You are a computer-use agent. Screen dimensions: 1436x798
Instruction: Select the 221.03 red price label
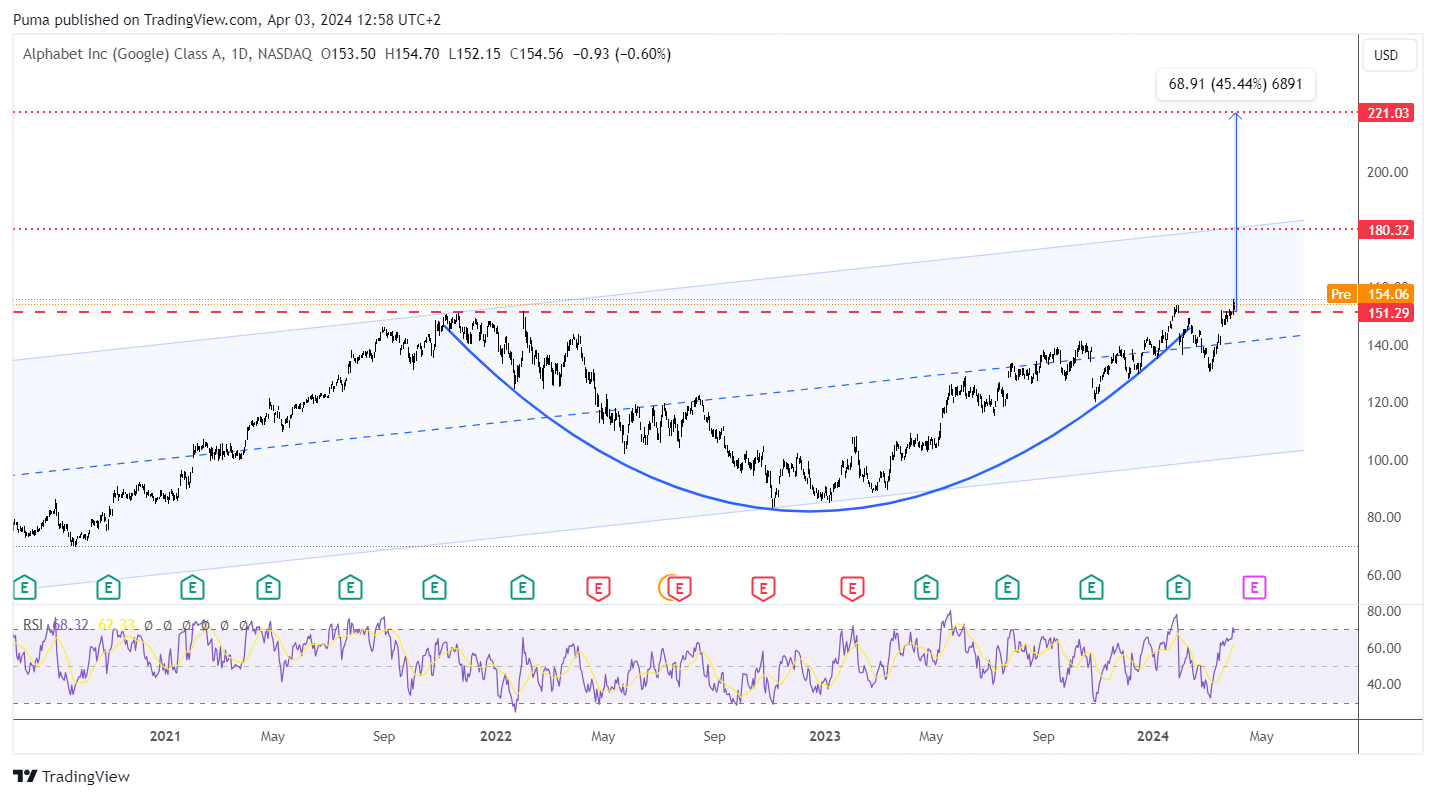coord(1386,113)
